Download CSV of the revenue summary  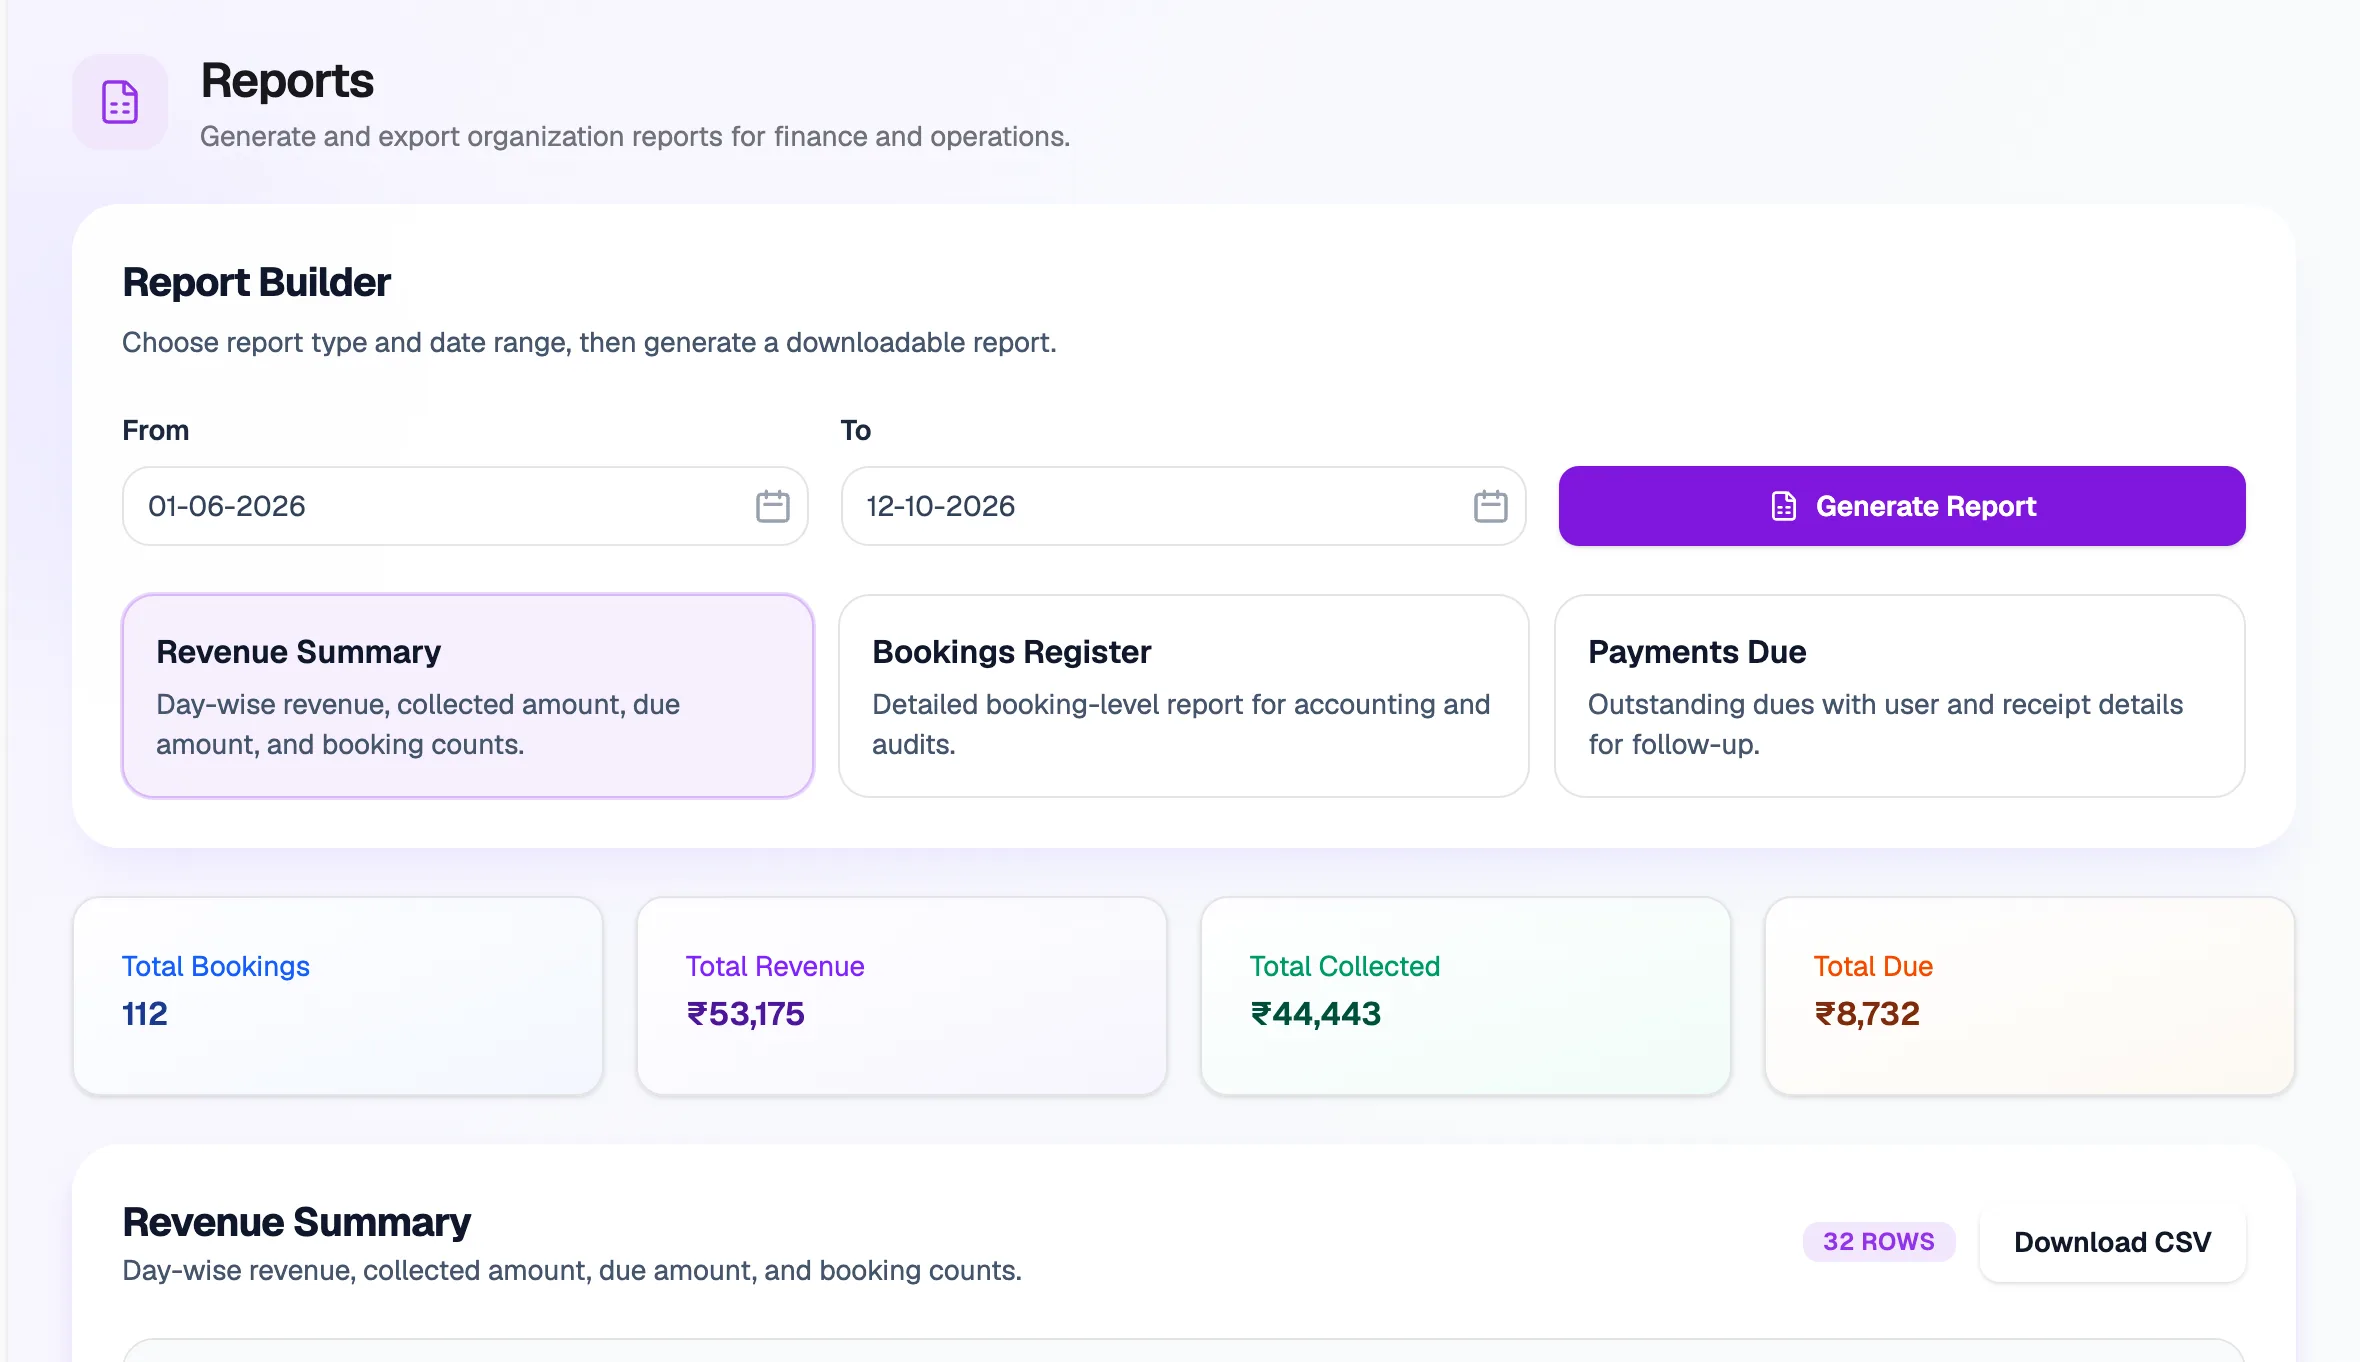(2112, 1242)
